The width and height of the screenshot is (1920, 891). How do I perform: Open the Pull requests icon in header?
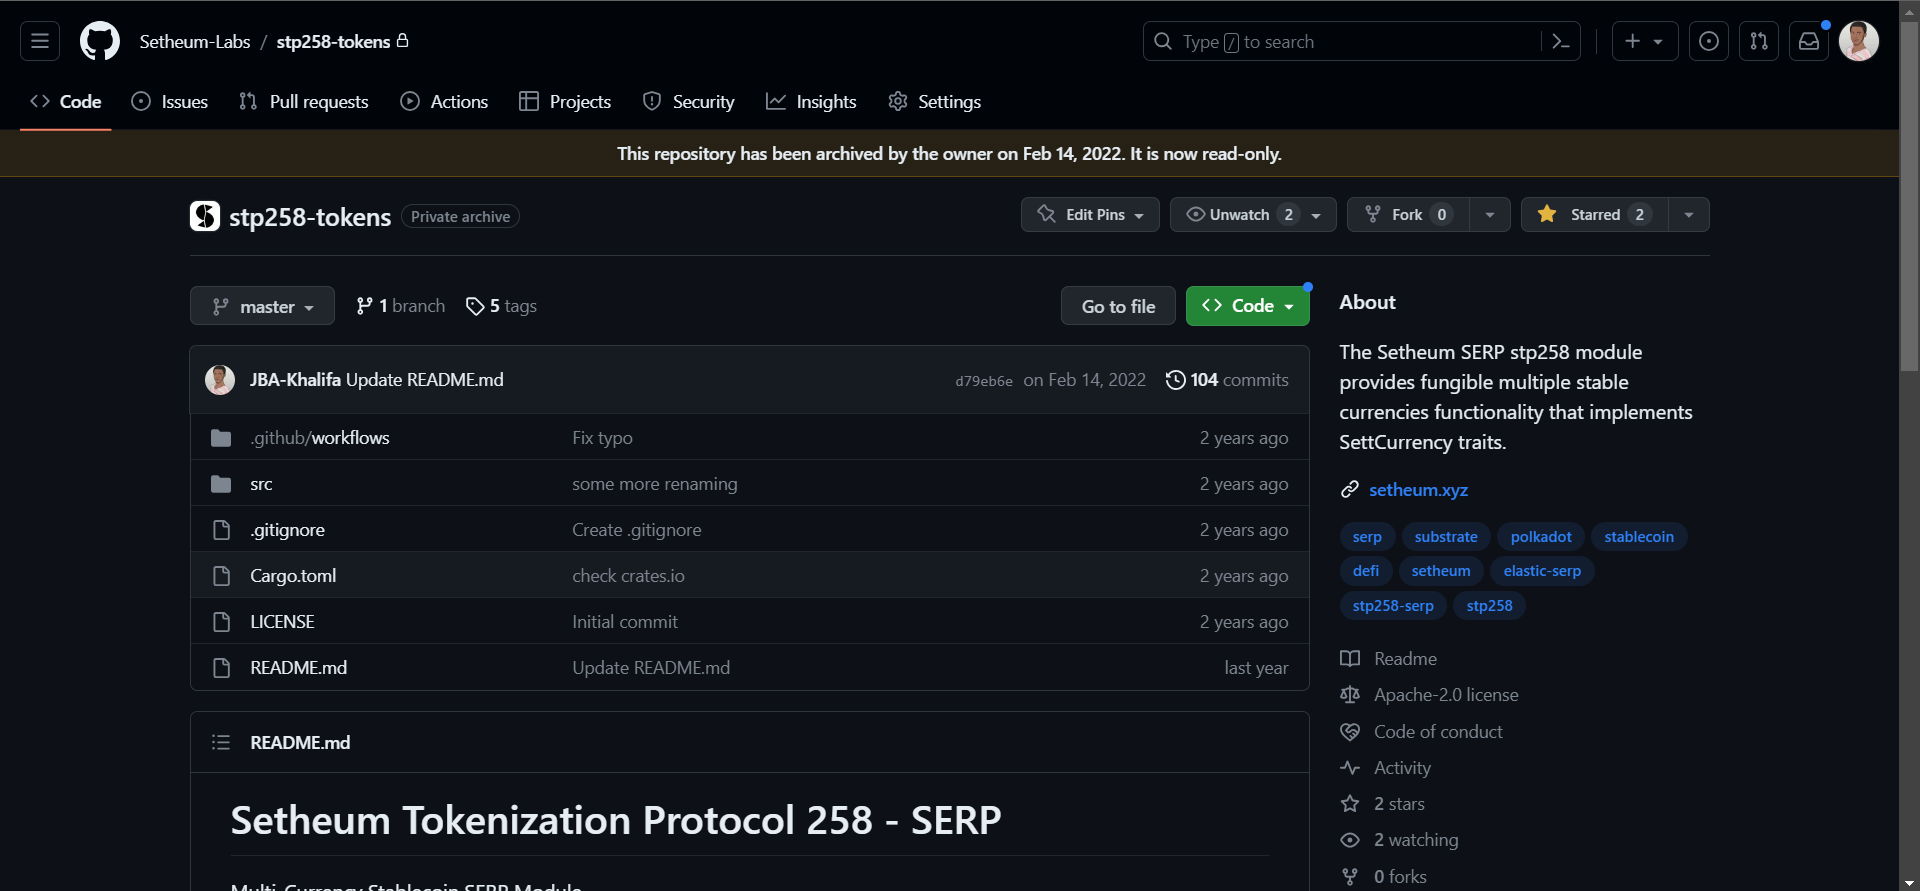1759,41
